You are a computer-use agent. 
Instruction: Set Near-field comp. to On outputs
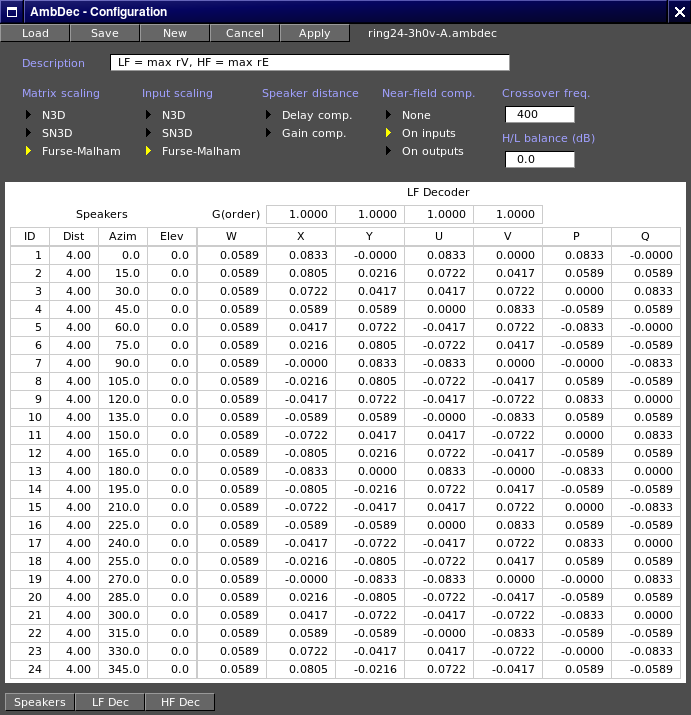[424, 151]
